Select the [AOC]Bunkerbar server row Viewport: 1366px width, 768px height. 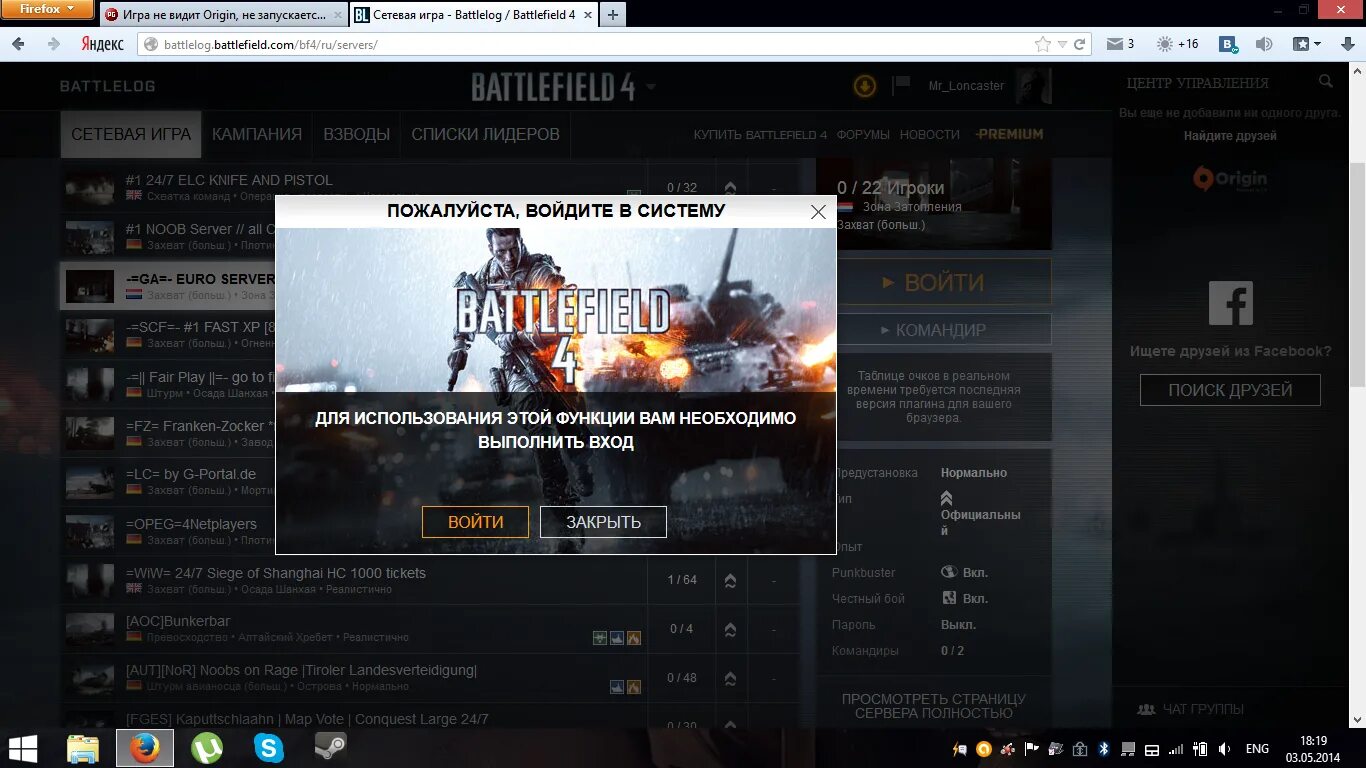[430, 629]
